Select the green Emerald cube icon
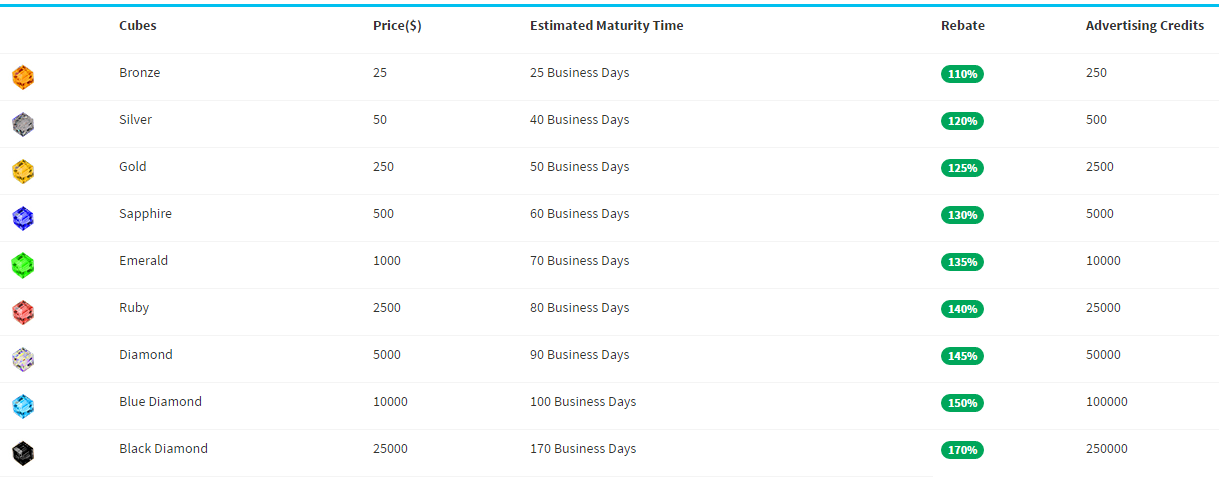 (23, 265)
